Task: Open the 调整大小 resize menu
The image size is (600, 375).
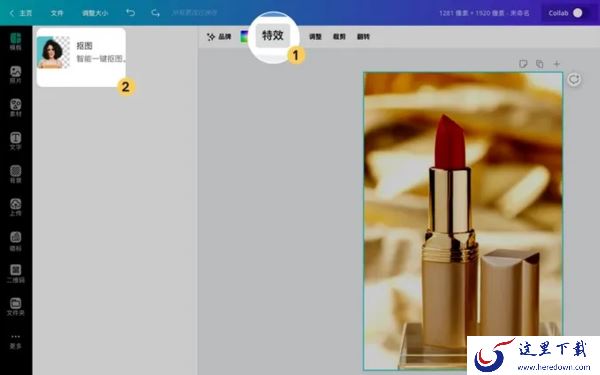Action: click(x=95, y=13)
